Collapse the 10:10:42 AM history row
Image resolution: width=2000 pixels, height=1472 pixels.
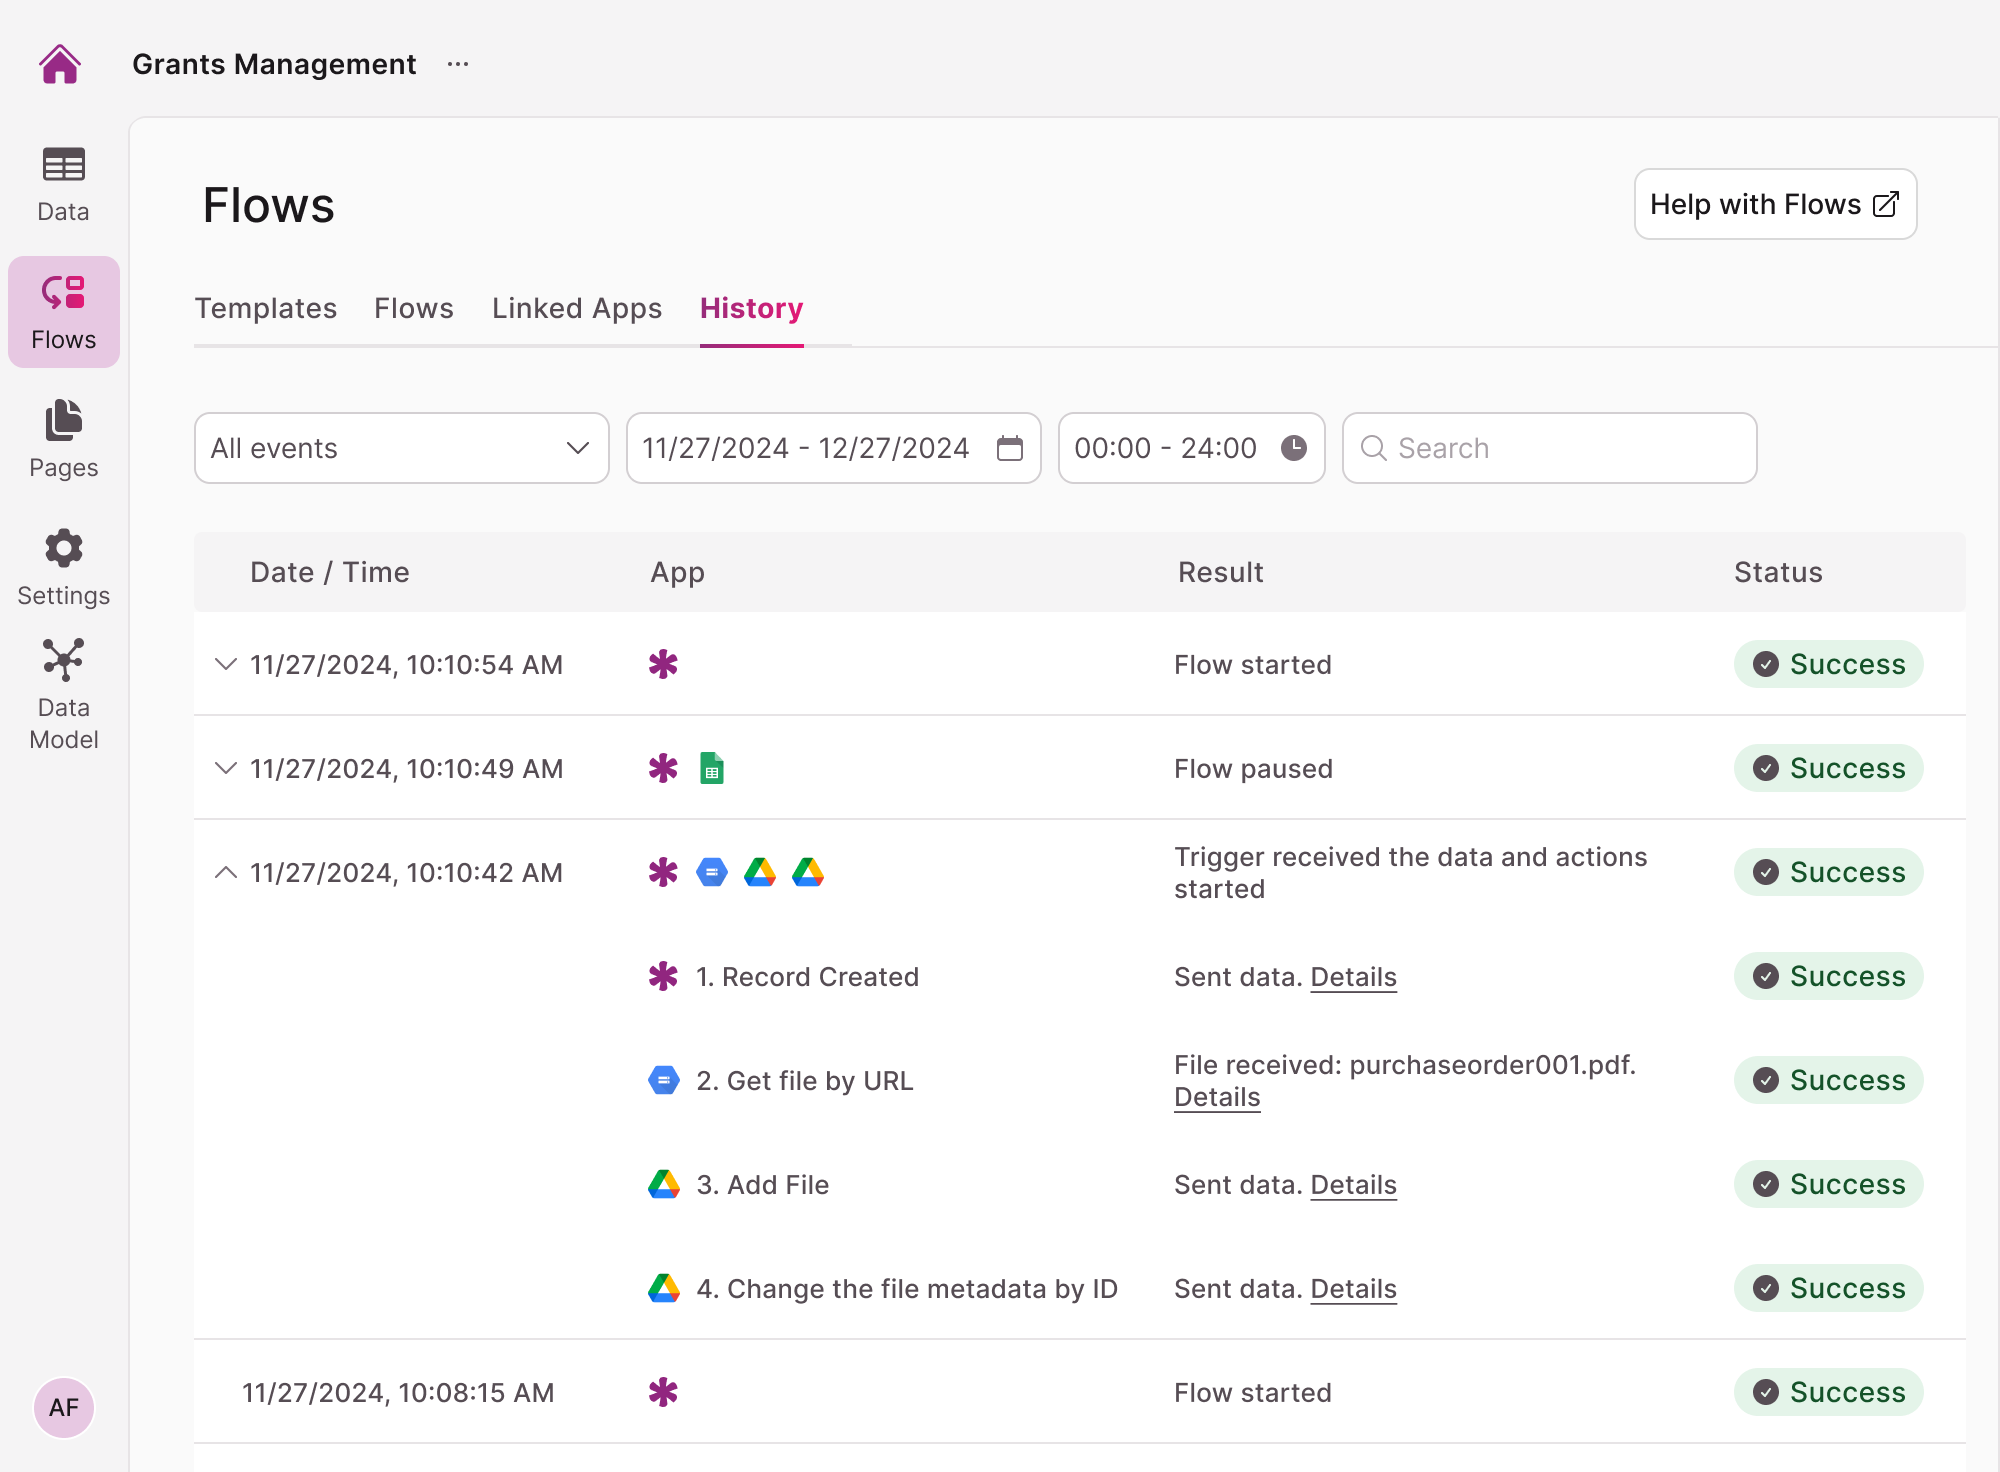(226, 872)
